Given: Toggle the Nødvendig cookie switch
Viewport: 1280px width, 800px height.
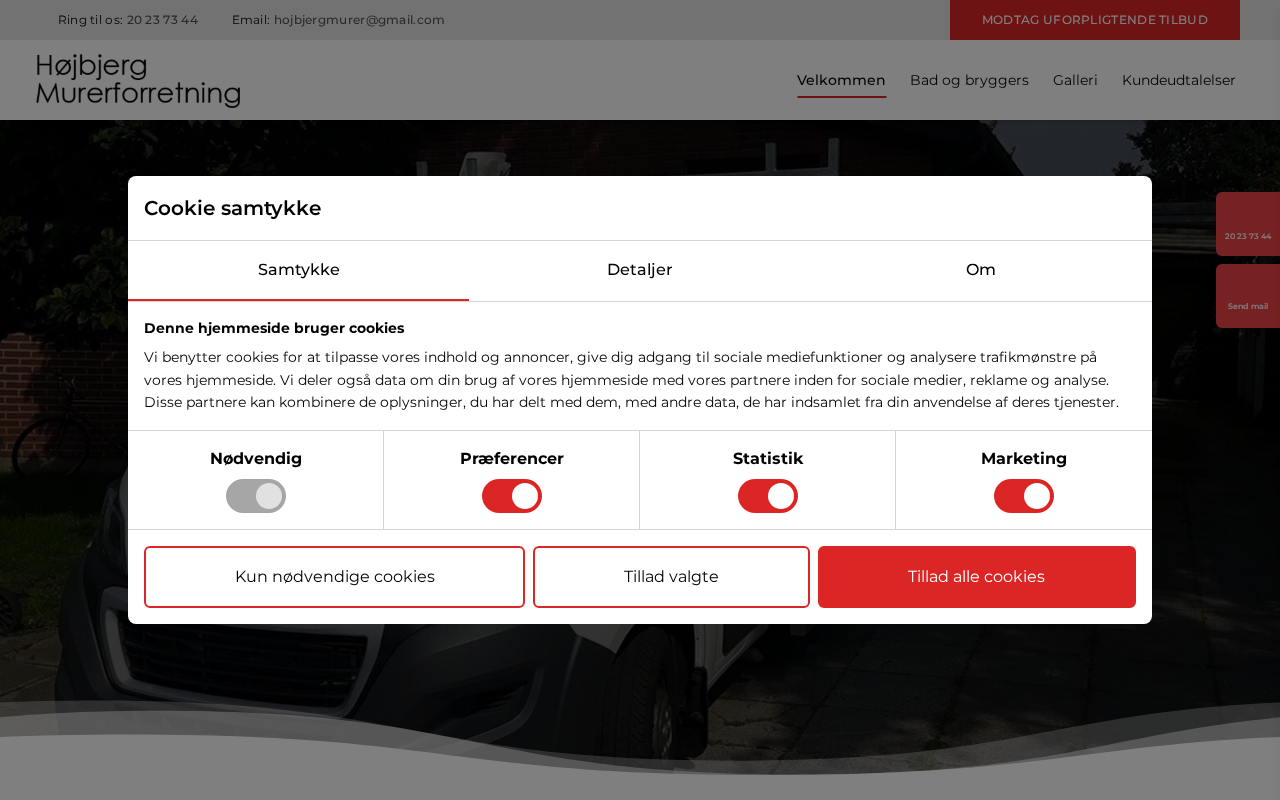Looking at the screenshot, I should tap(256, 496).
